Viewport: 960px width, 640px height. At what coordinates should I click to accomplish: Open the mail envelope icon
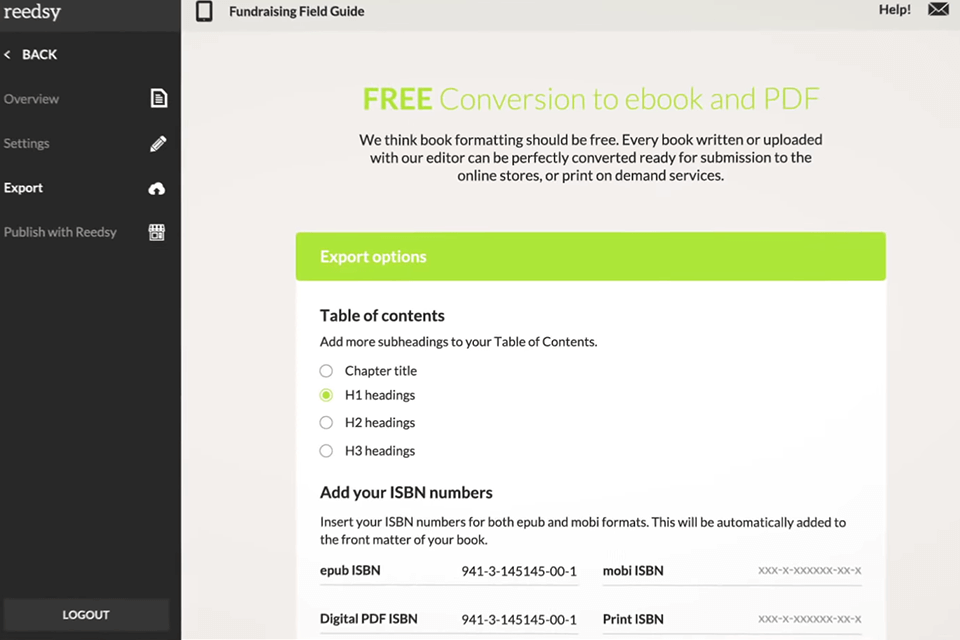tap(937, 10)
